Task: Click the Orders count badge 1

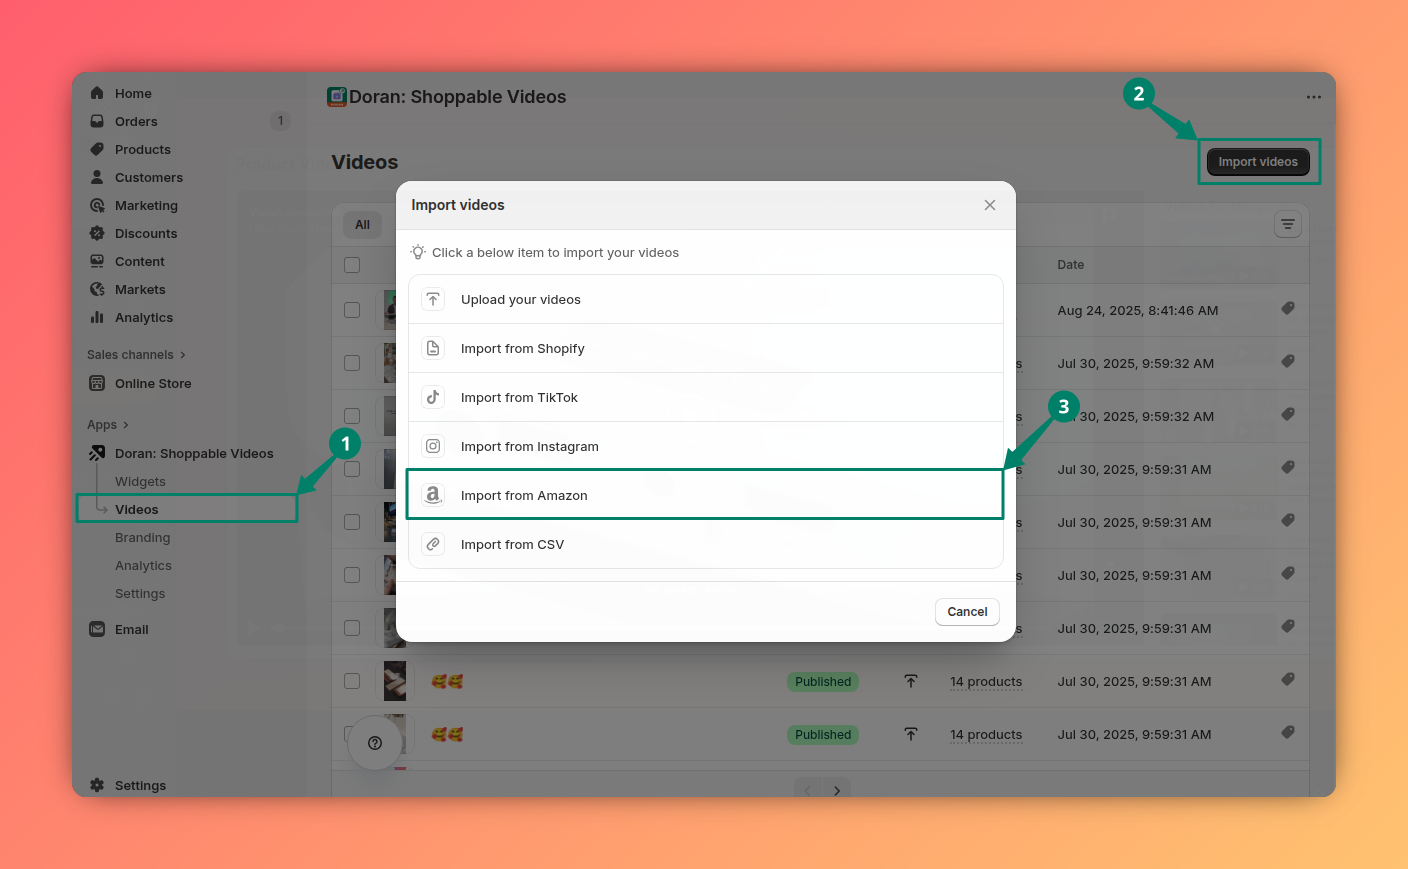Action: tap(280, 121)
